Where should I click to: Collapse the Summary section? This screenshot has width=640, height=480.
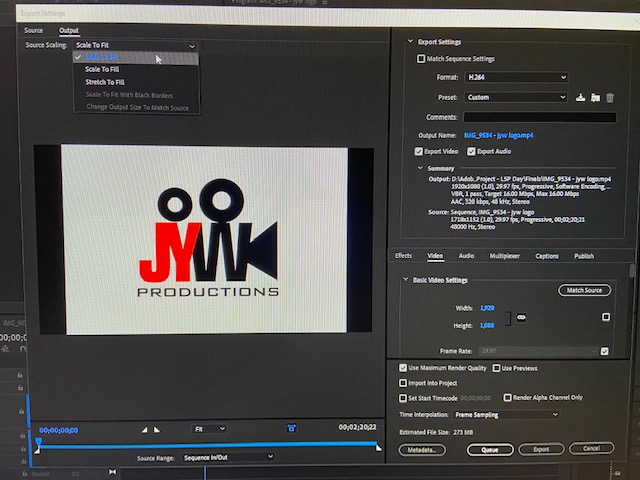[x=420, y=168]
